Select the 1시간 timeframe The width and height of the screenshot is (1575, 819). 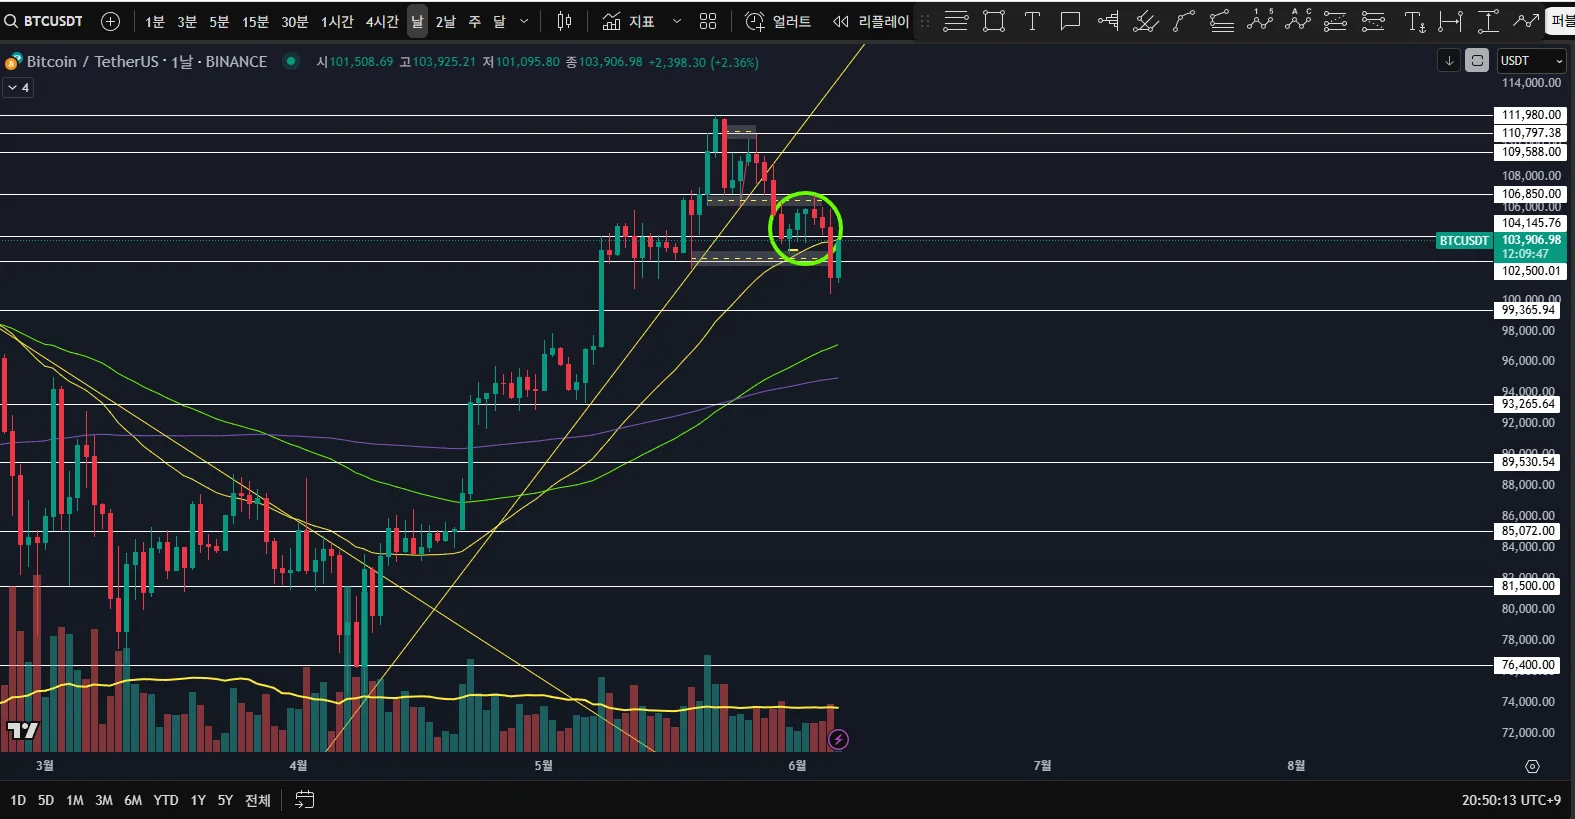click(x=337, y=21)
